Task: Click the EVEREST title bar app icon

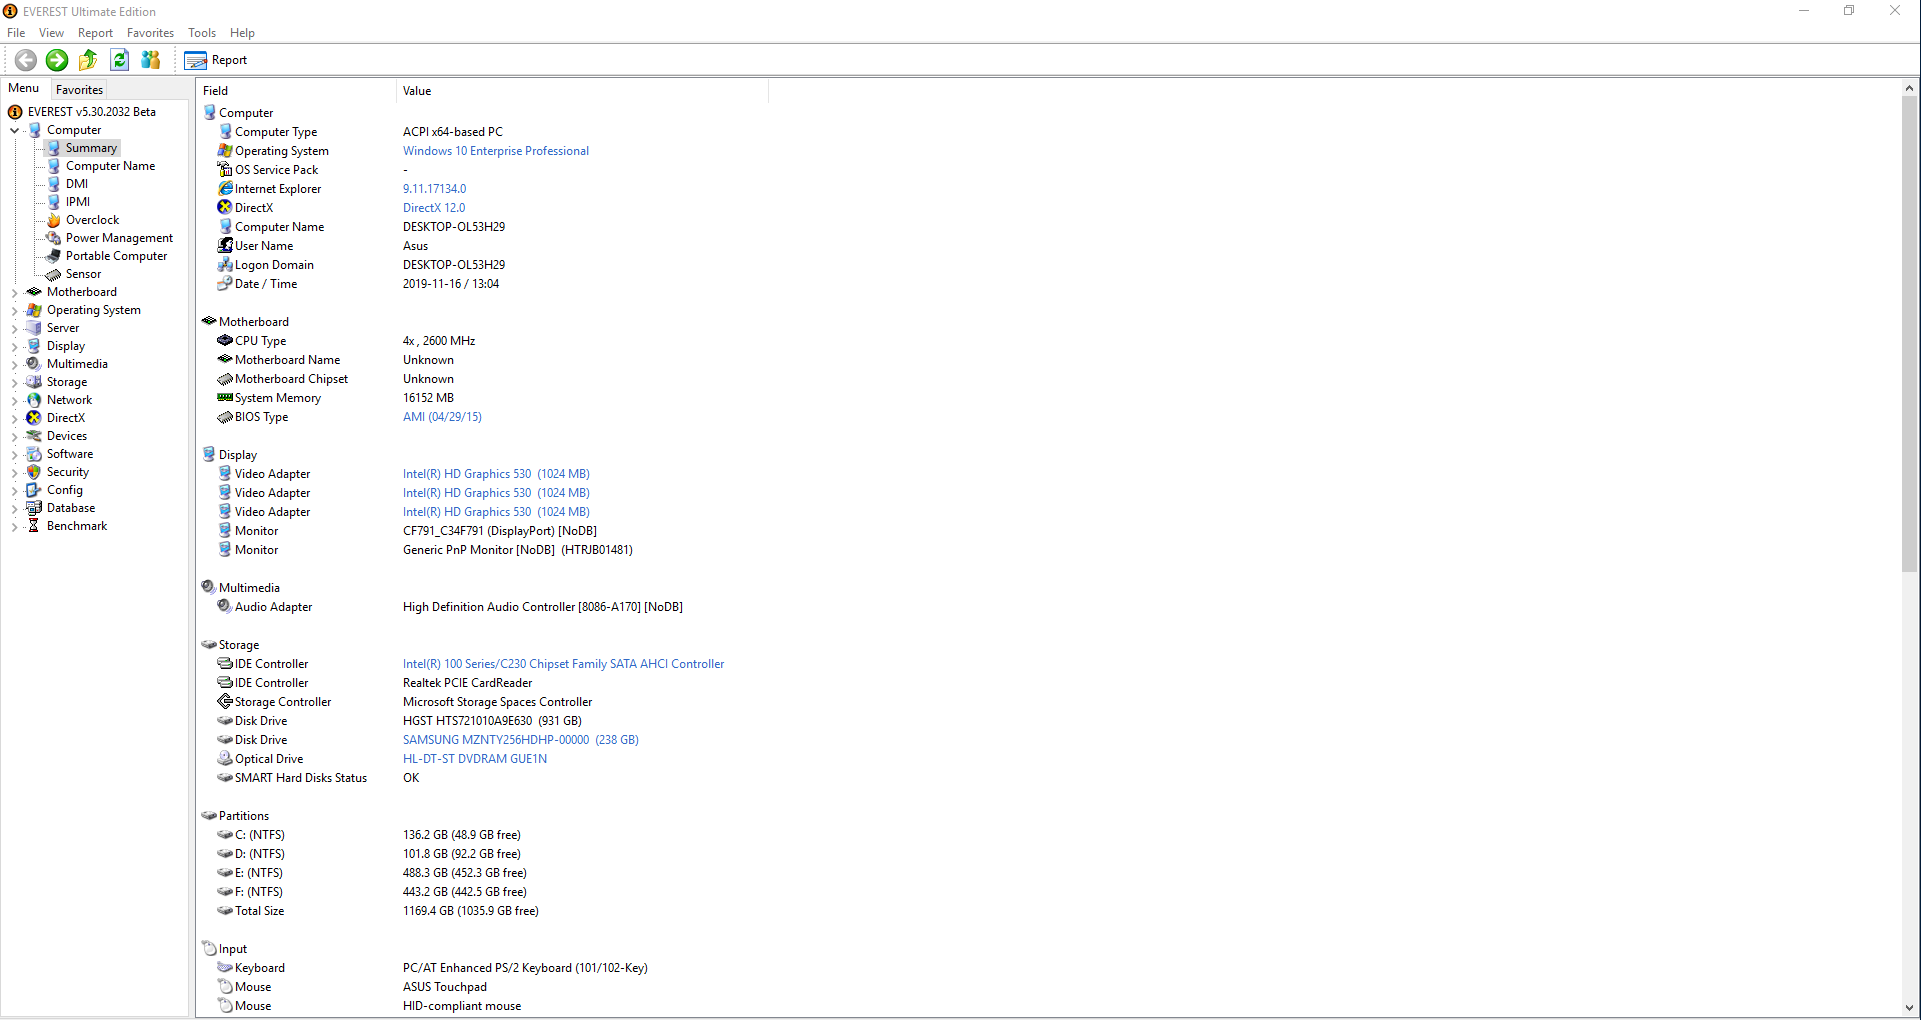Action: 10,11
